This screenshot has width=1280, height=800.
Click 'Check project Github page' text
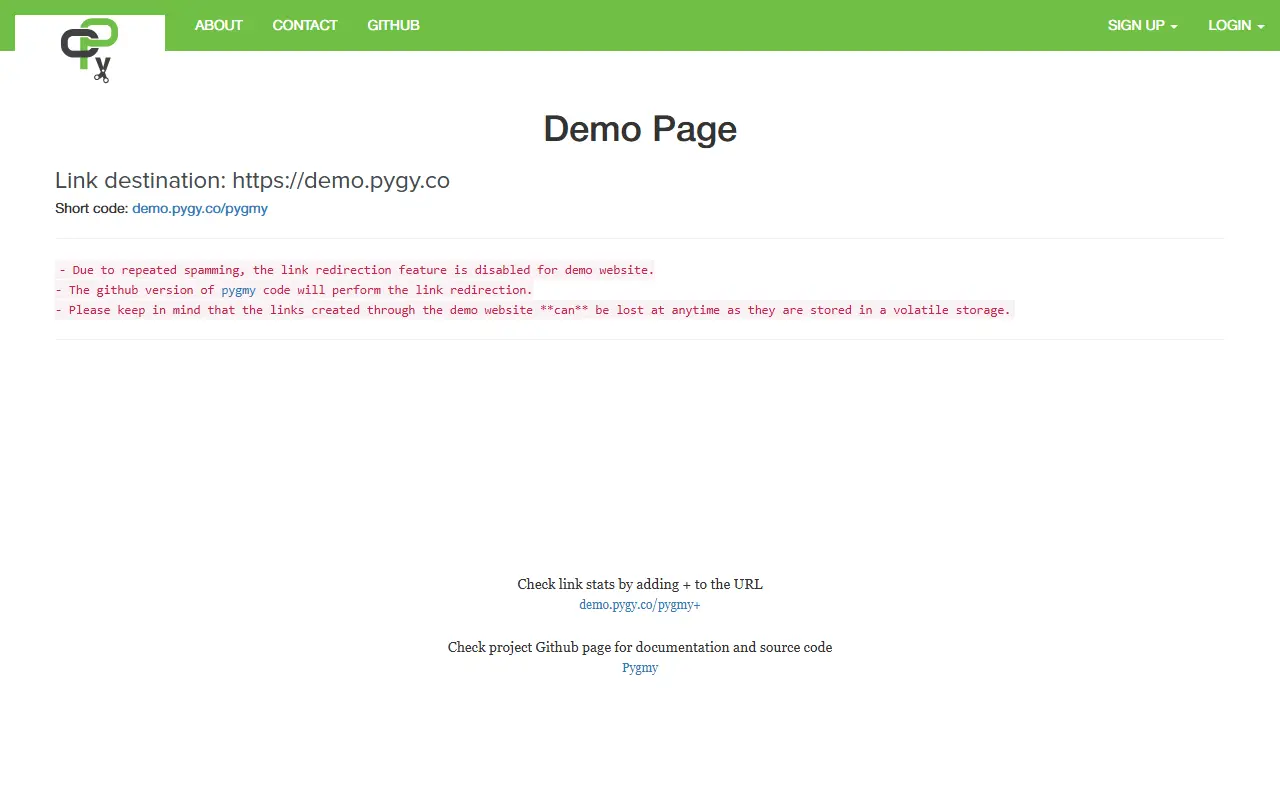(640, 647)
